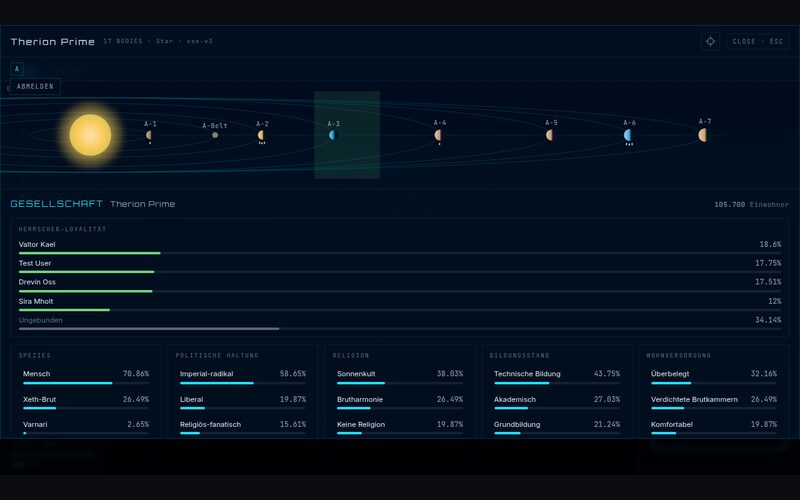The height and width of the screenshot is (500, 800).
Task: Click the Test User loyalty row
Action: (x=399, y=266)
